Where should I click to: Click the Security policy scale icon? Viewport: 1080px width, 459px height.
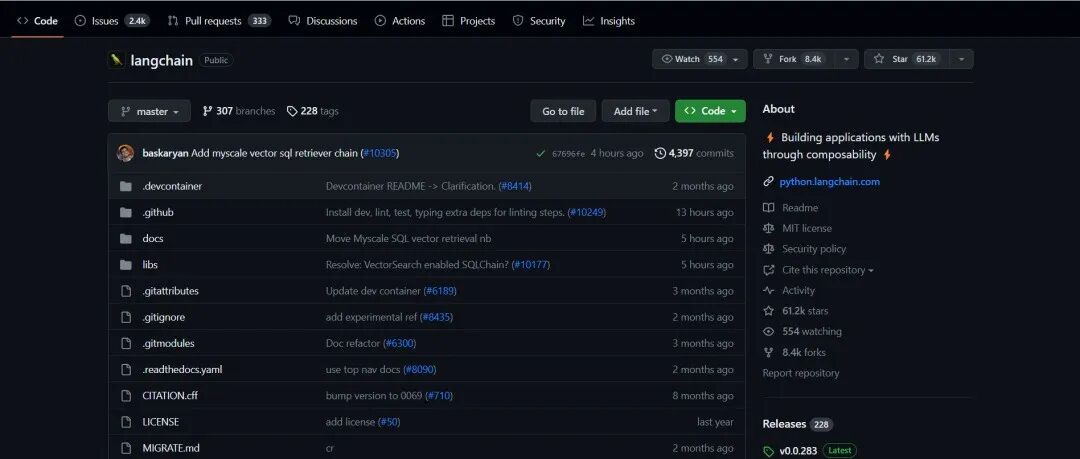coord(769,249)
